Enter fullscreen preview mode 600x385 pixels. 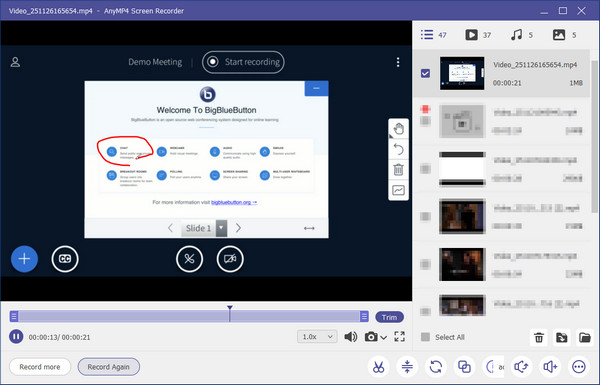[399, 336]
